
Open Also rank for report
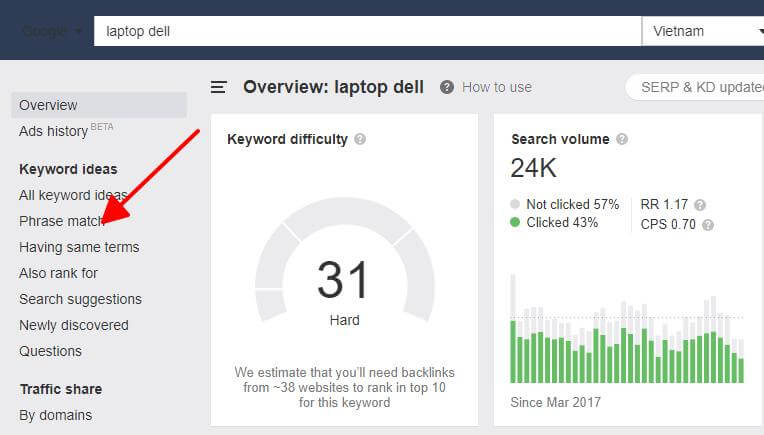pos(58,273)
